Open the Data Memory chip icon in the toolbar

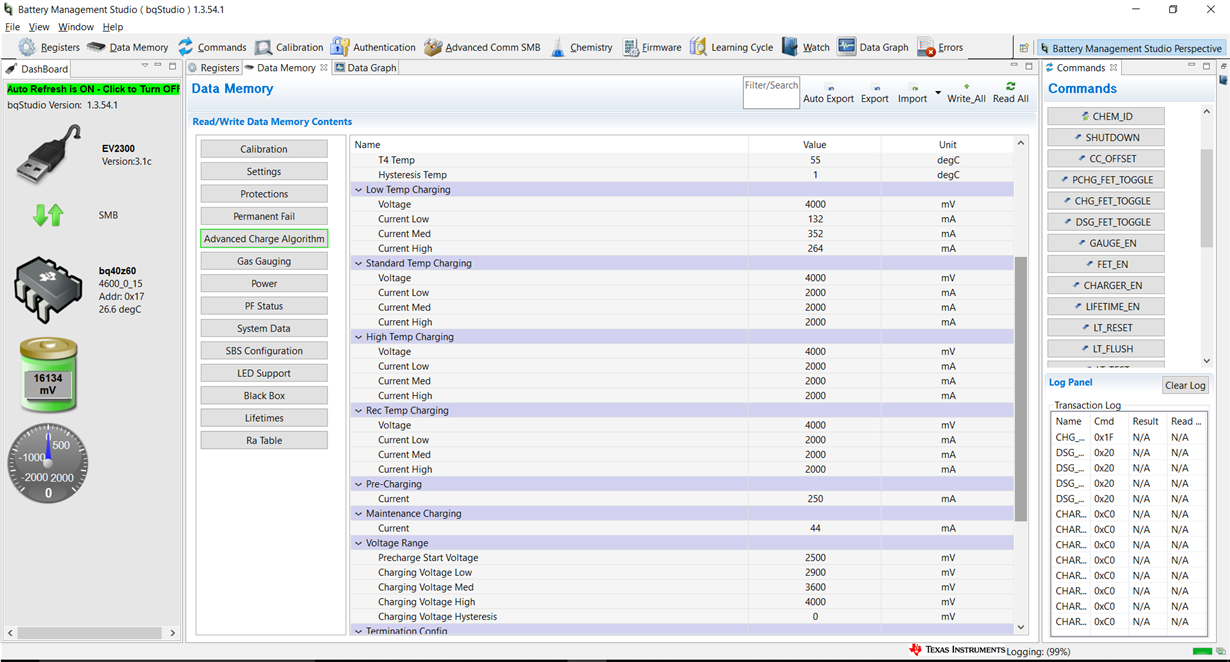point(96,47)
